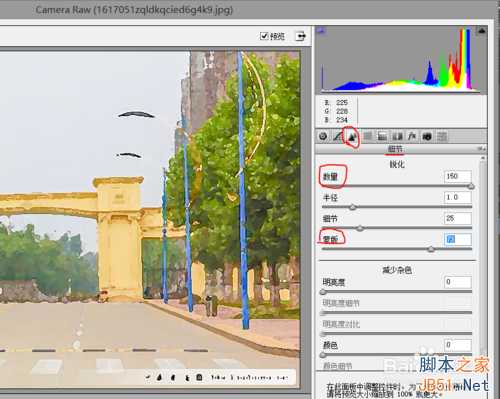Viewport: 500px width, 399px height.
Task: Click the RGB histogram graph
Action: point(401,60)
